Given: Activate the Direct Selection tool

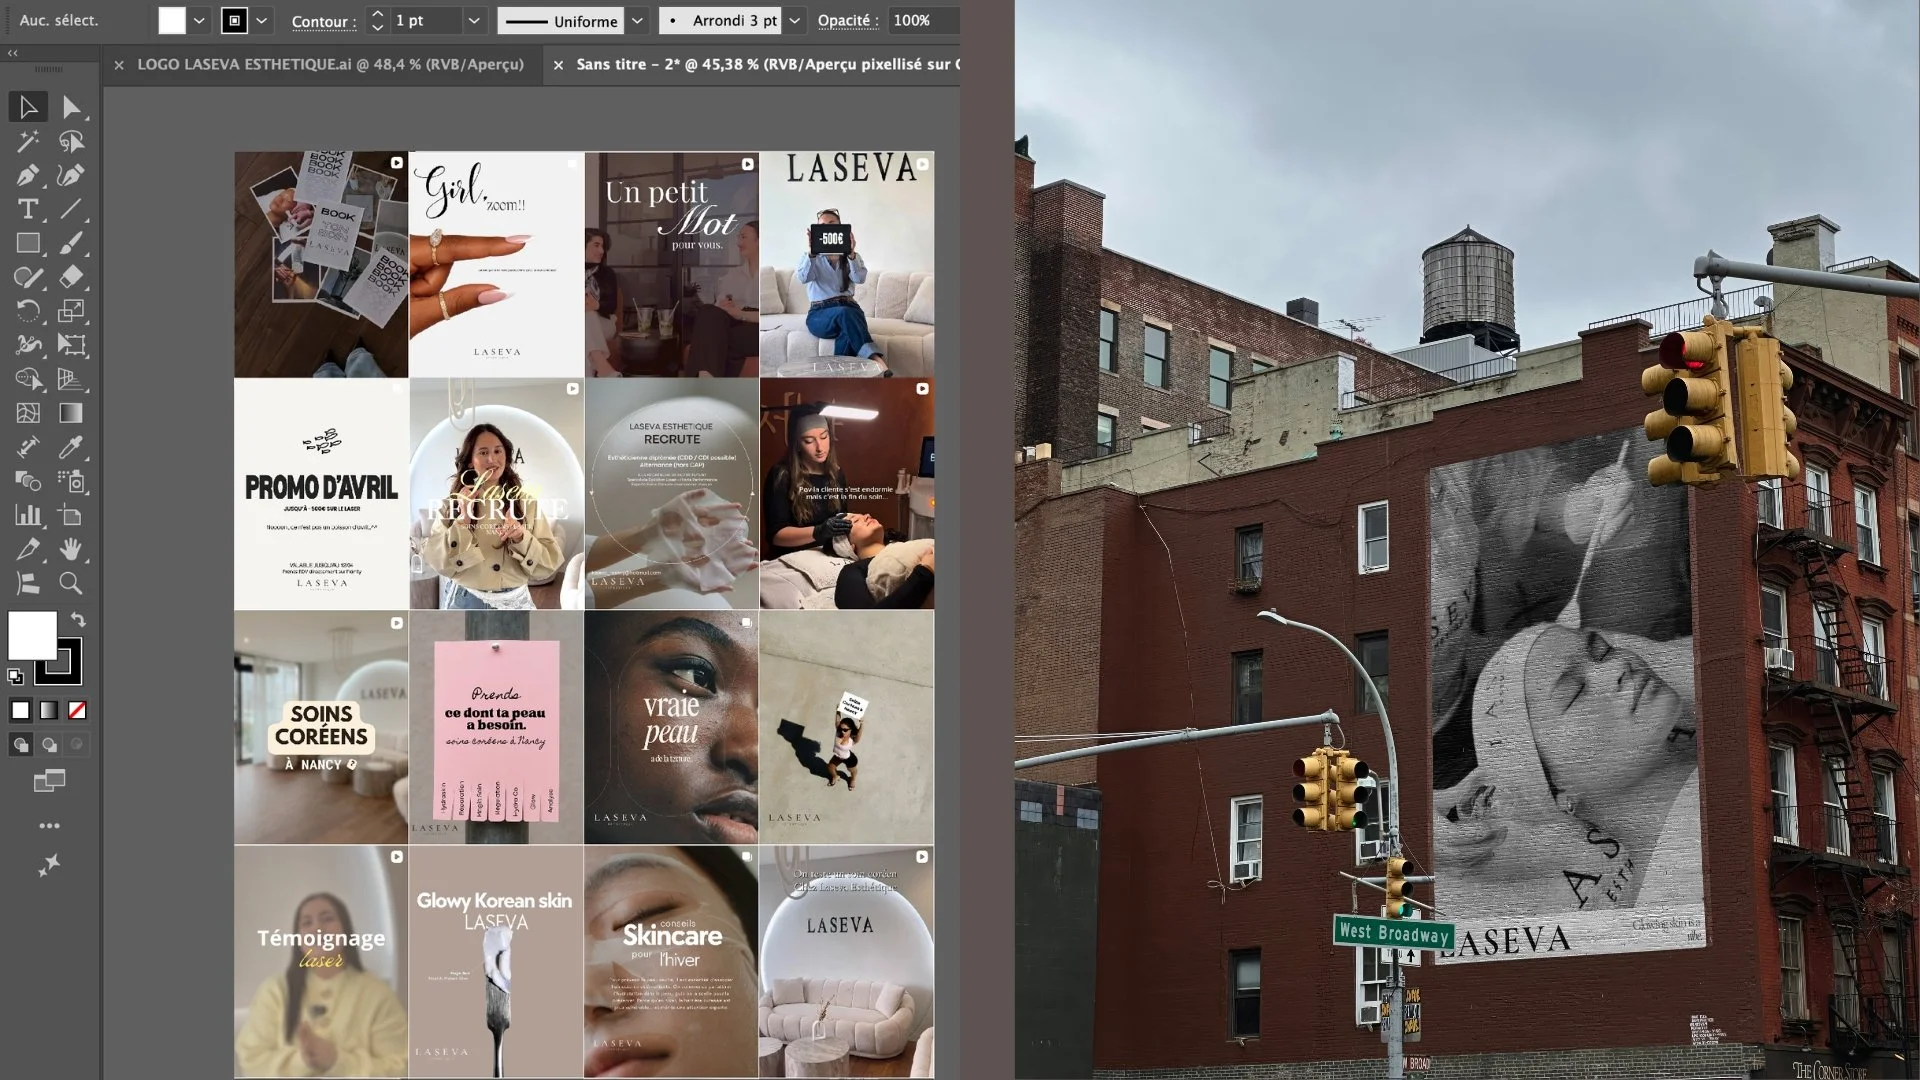Looking at the screenshot, I should [x=70, y=107].
